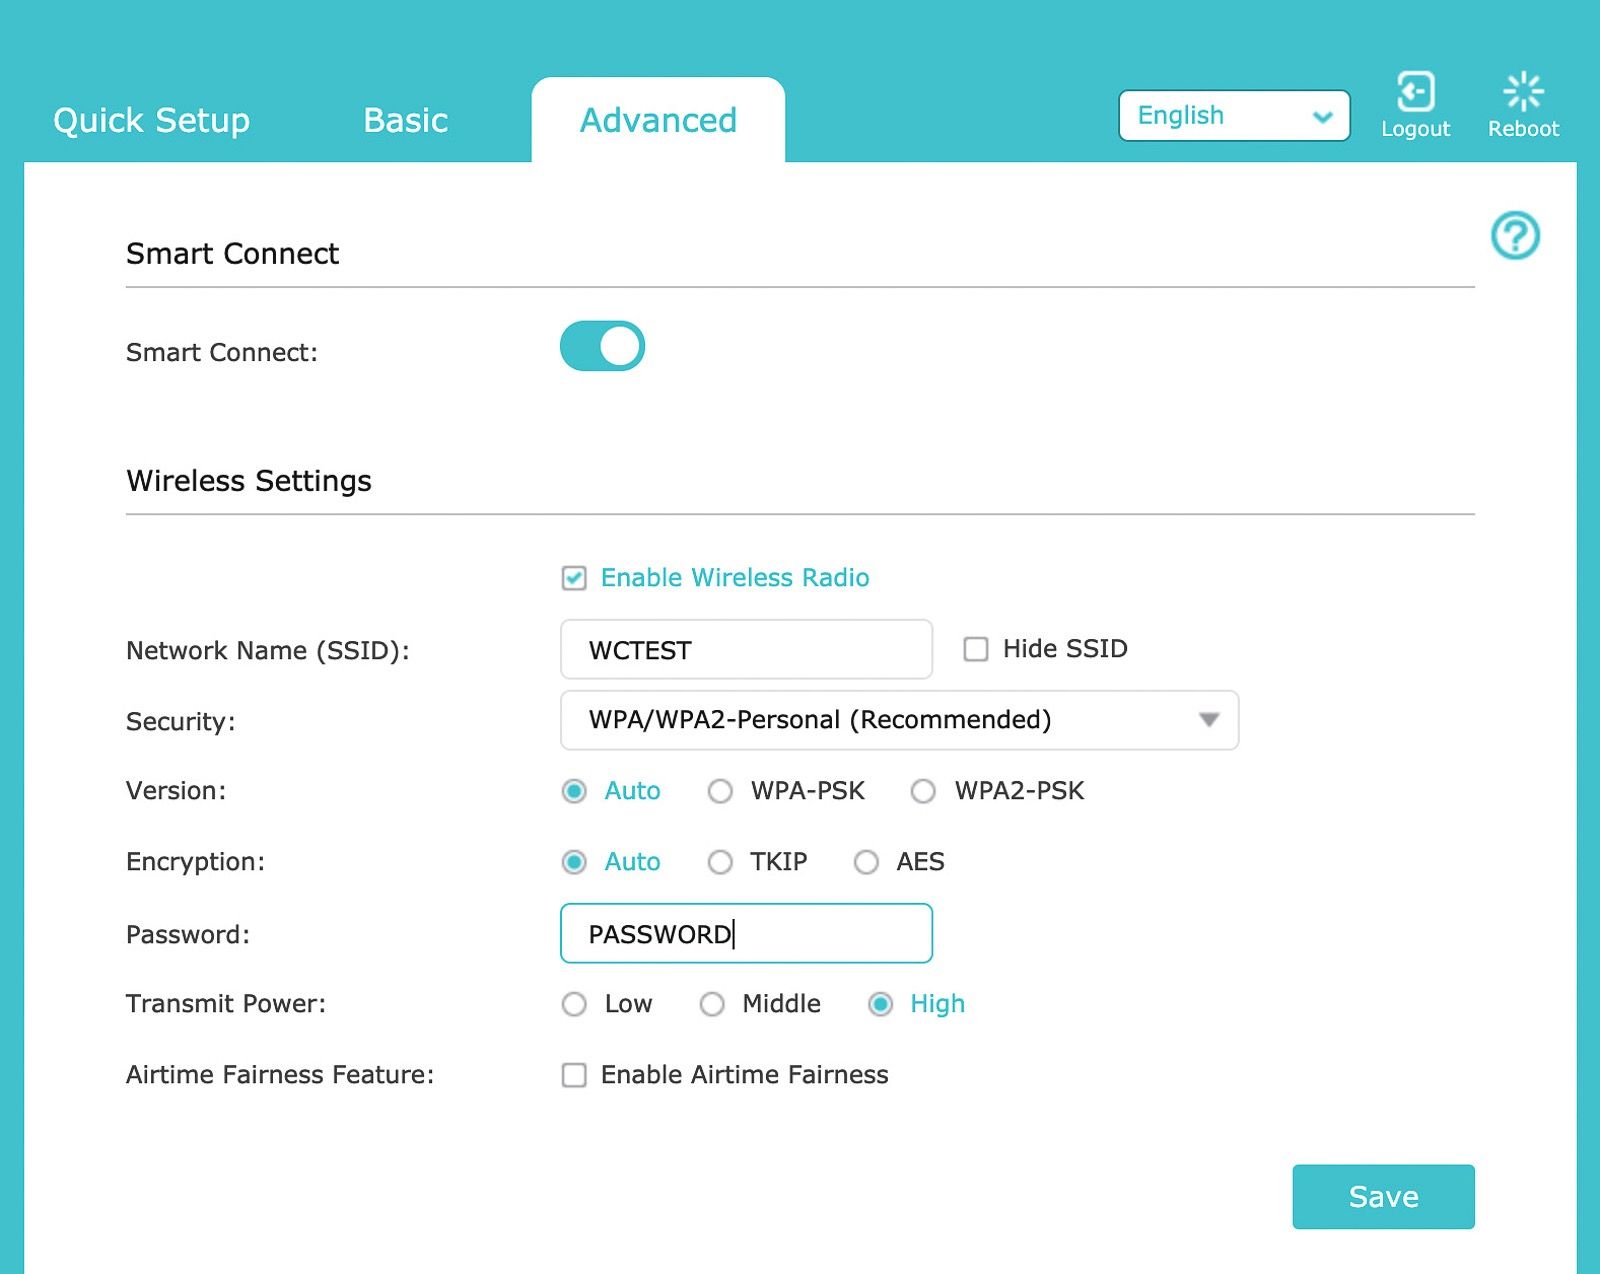Click the Smart Connect section heading

point(233,254)
